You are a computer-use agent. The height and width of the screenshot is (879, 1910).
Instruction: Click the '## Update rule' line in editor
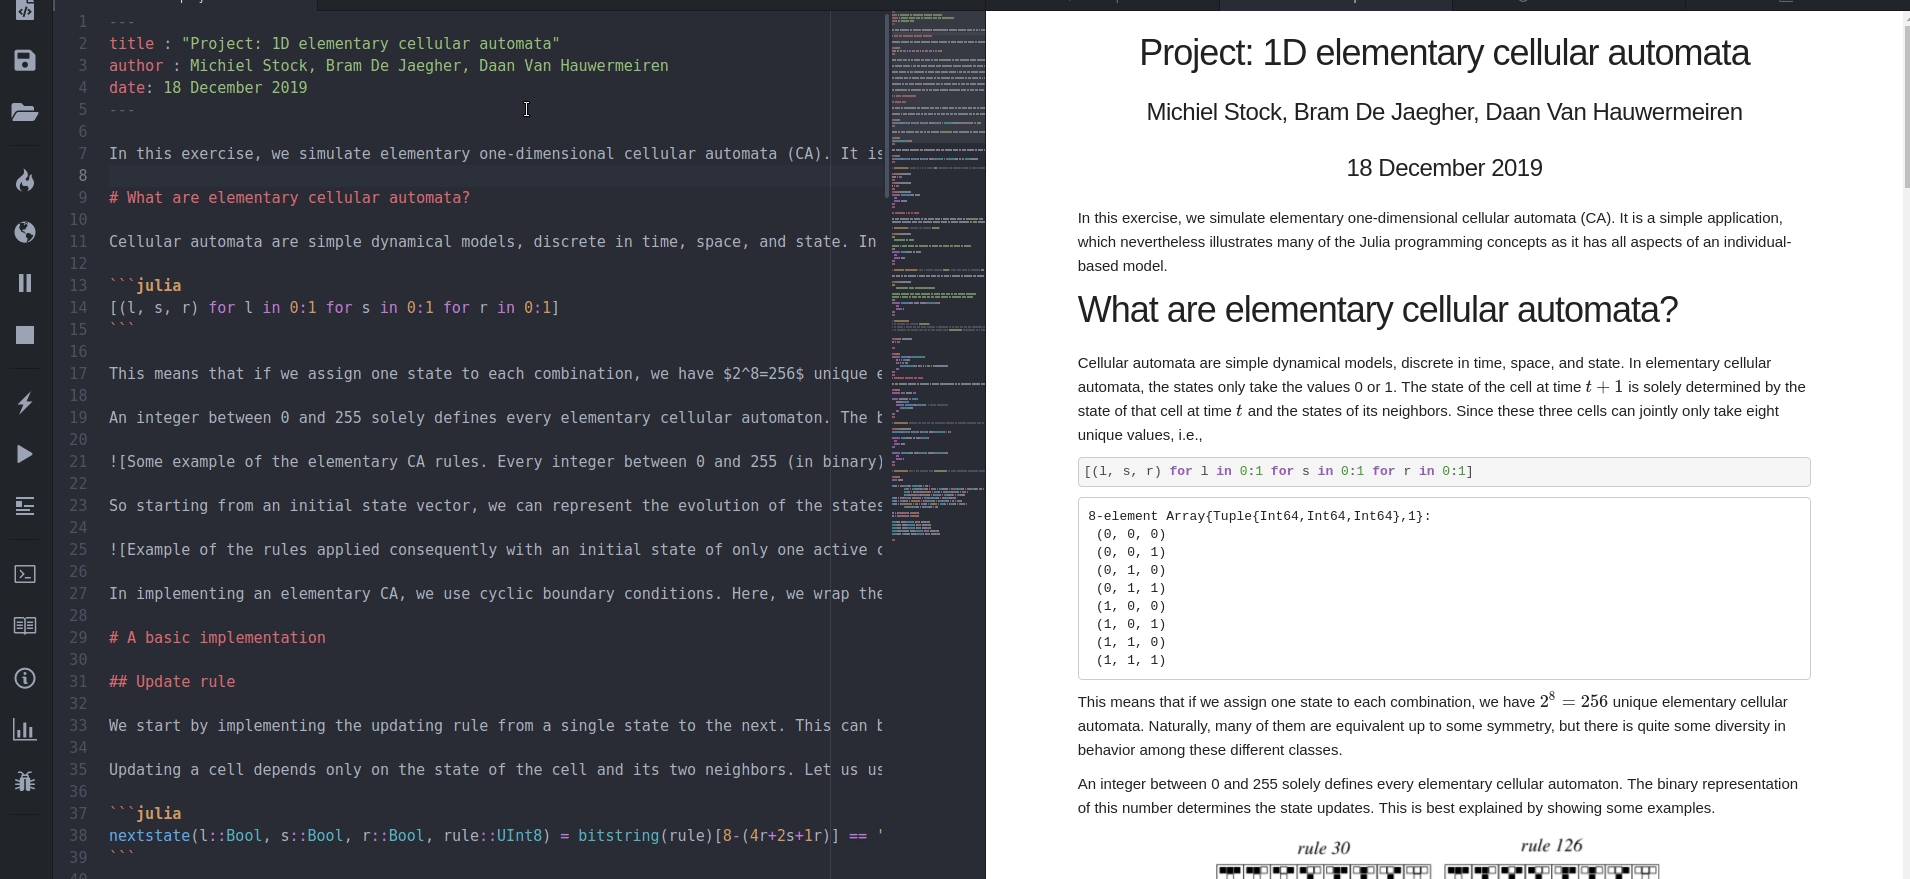[172, 682]
